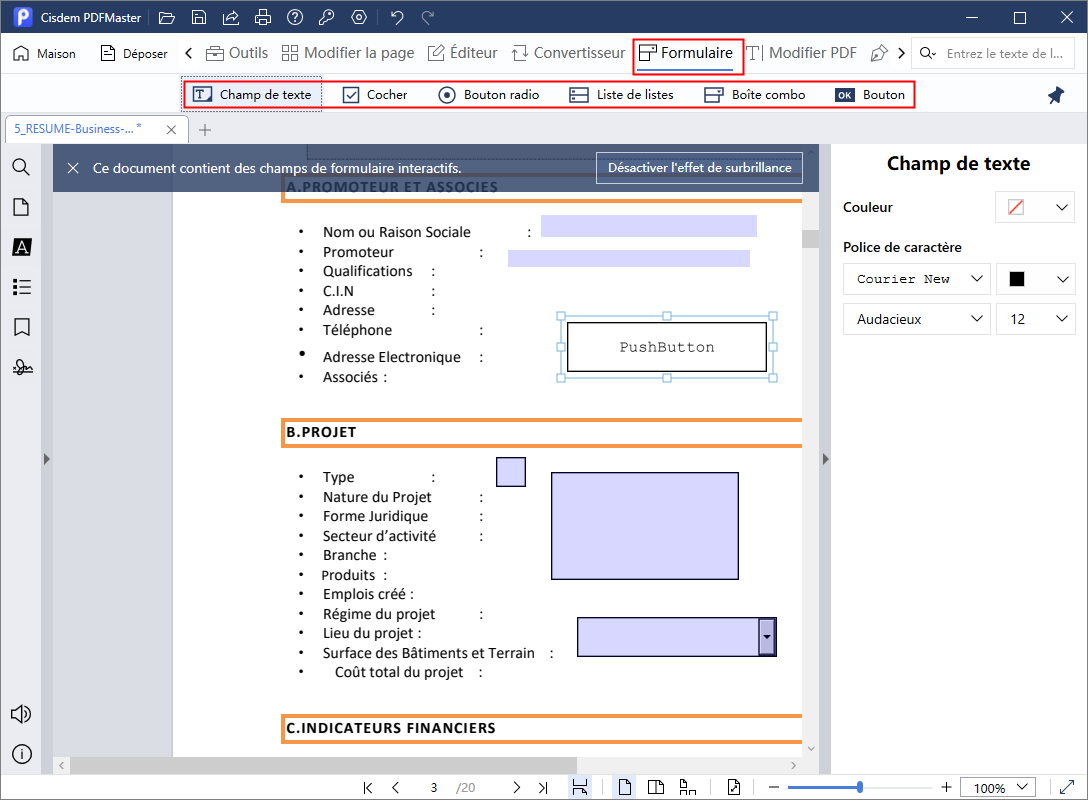The image size is (1088, 800).
Task: Redo the last action
Action: coord(428,17)
